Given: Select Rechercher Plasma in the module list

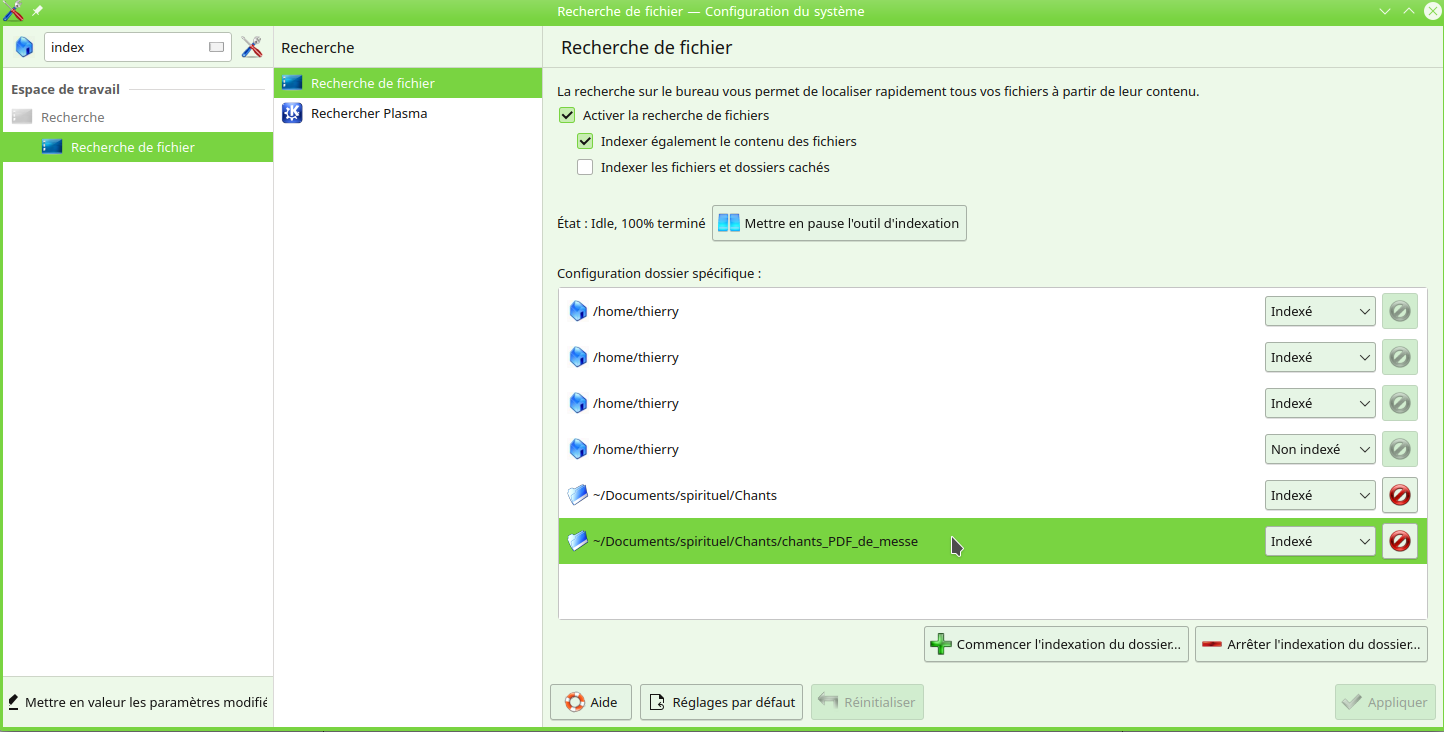Looking at the screenshot, I should [369, 113].
